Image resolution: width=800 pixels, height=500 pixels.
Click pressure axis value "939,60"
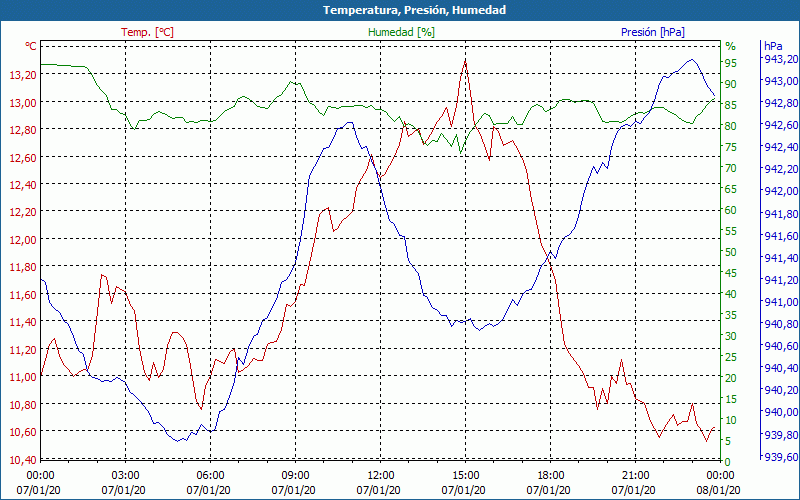(782, 457)
